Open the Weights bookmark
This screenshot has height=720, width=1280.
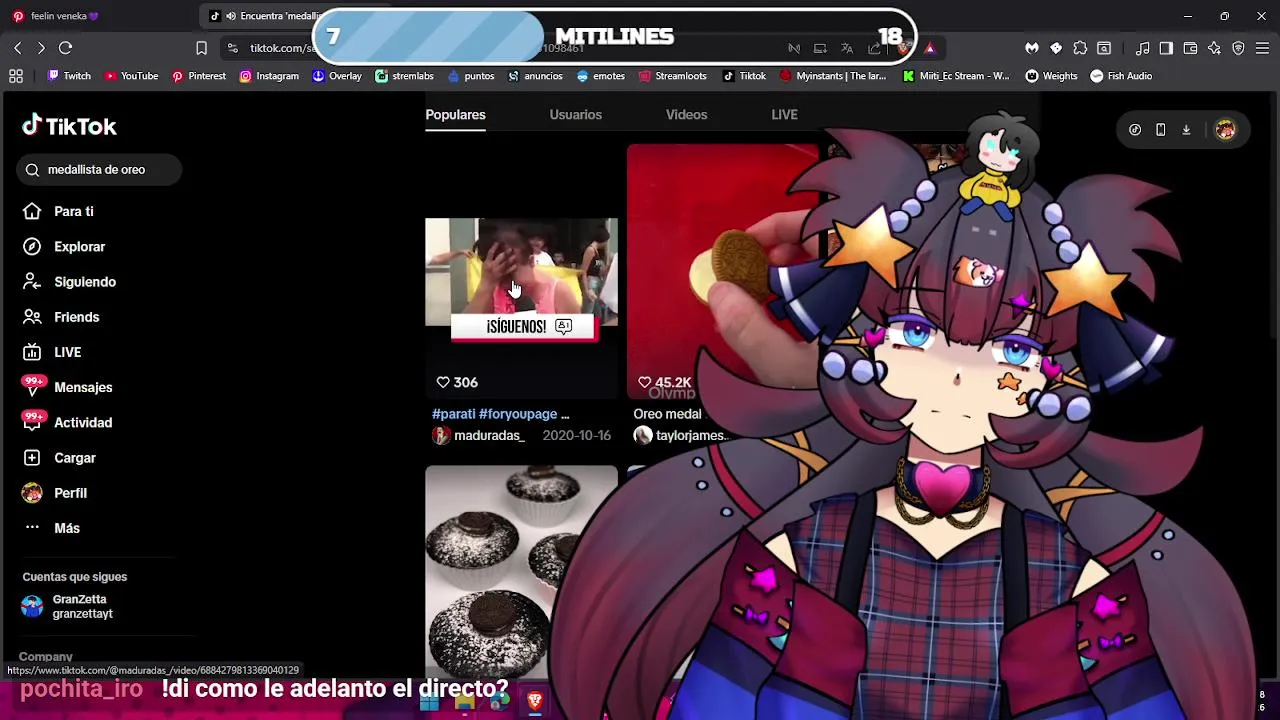(1051, 76)
